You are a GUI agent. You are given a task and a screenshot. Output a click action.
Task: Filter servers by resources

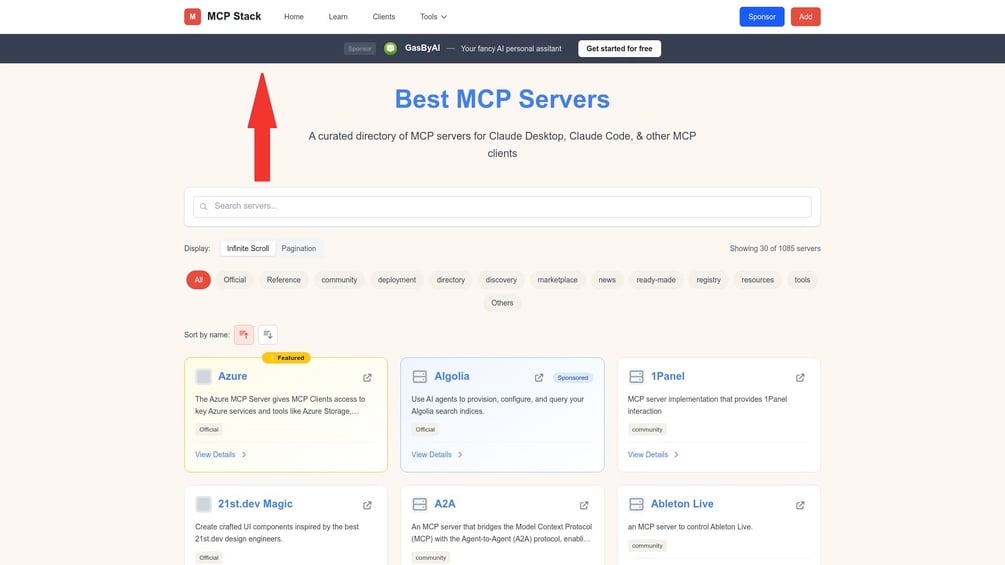pyautogui.click(x=758, y=280)
